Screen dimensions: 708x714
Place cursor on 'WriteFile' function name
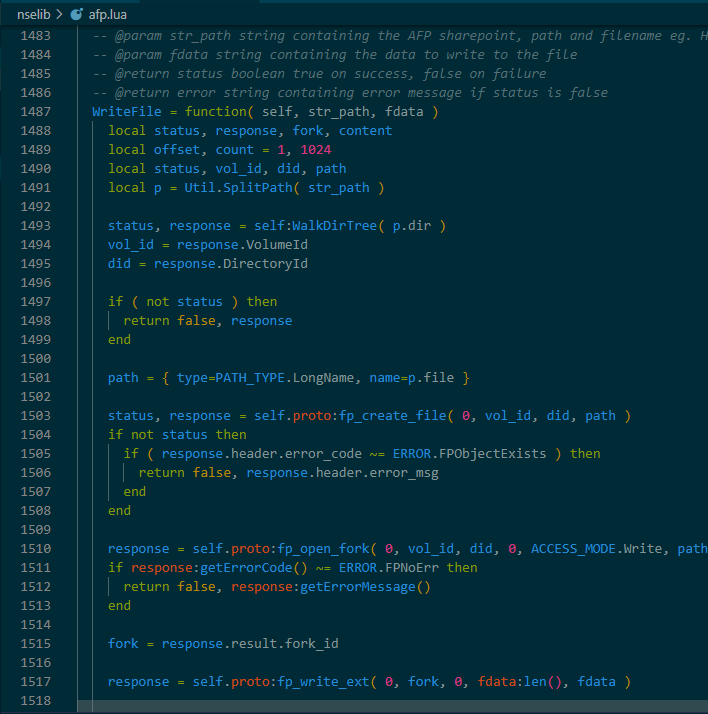[127, 112]
